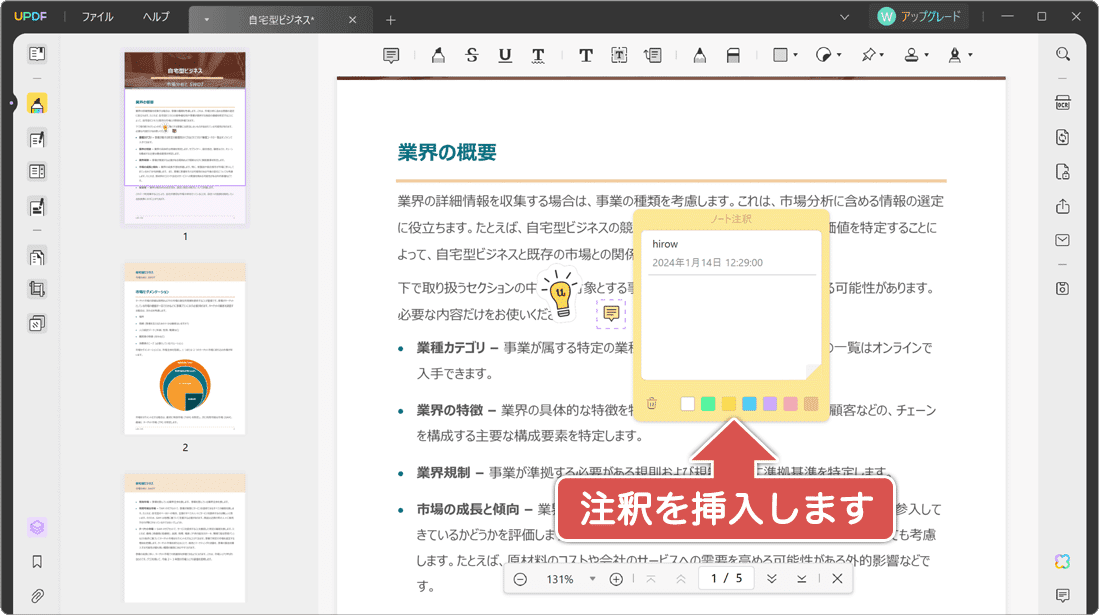Pick the green note color swatch
This screenshot has width=1100, height=616.
(x=708, y=404)
